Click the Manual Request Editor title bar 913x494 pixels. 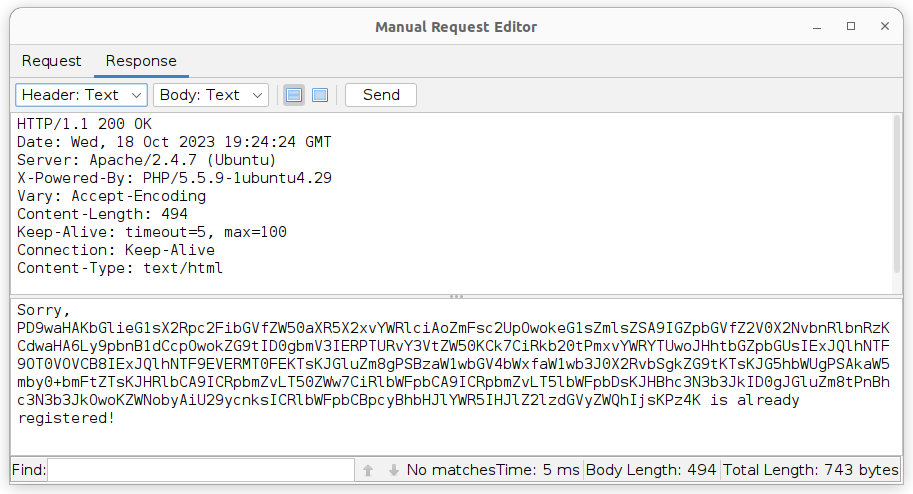pos(456,27)
